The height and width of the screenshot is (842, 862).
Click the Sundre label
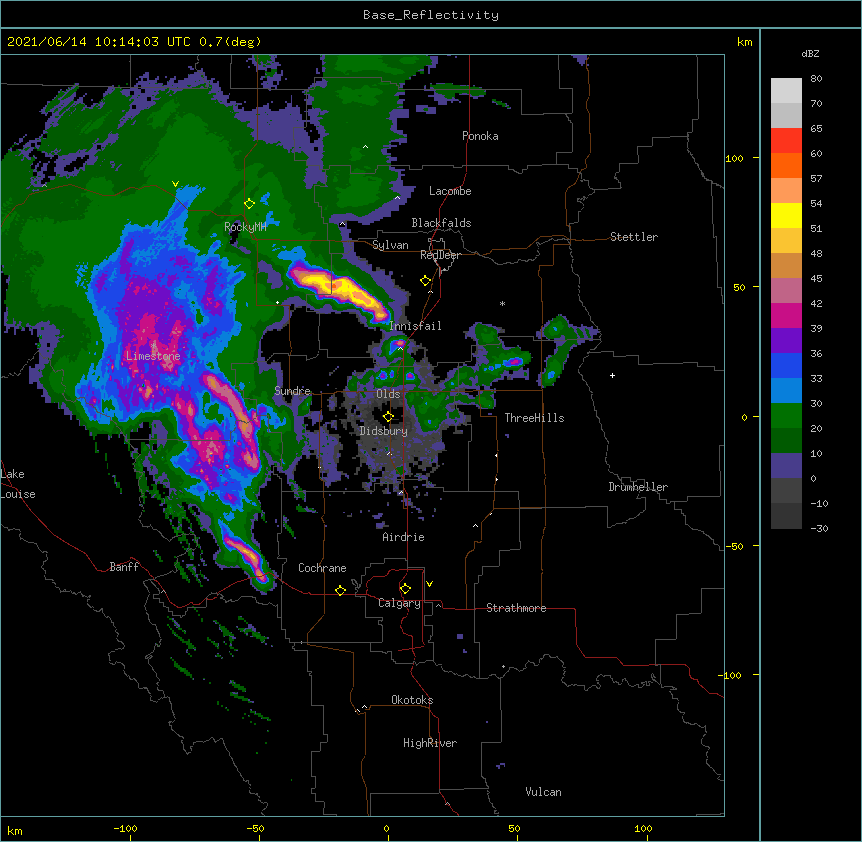(292, 391)
